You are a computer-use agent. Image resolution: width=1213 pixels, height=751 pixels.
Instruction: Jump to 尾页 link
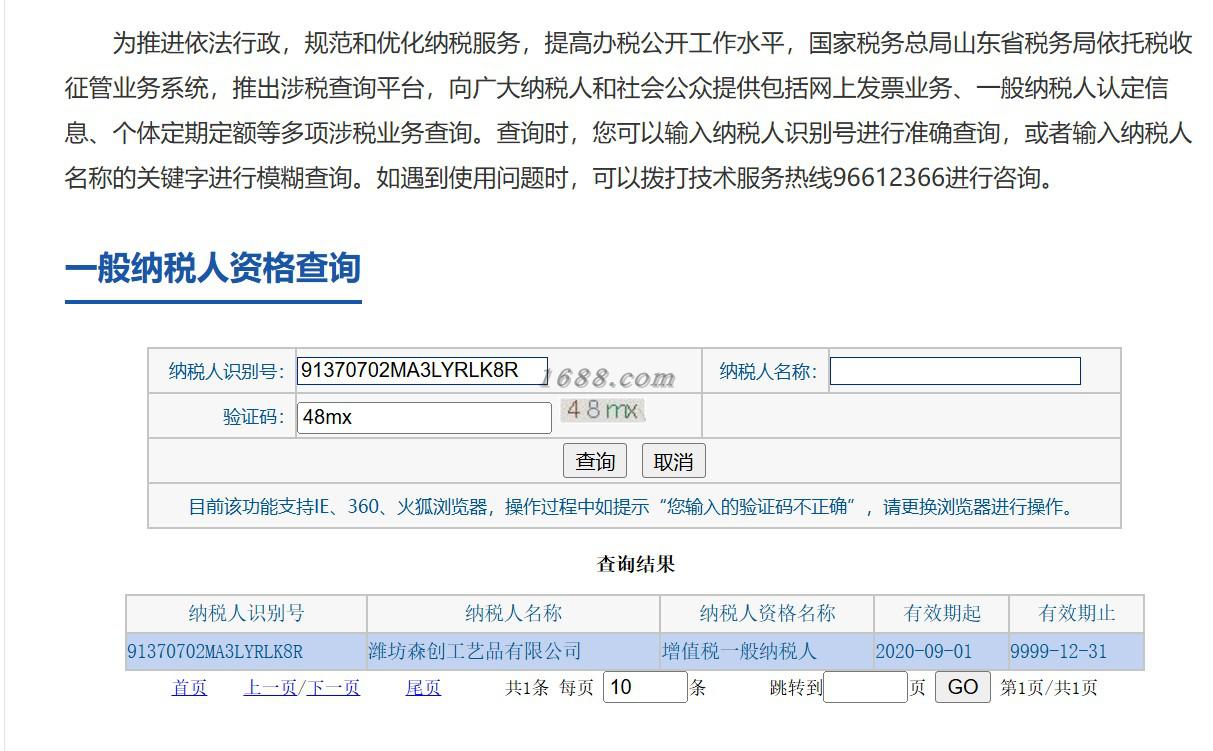(423, 688)
